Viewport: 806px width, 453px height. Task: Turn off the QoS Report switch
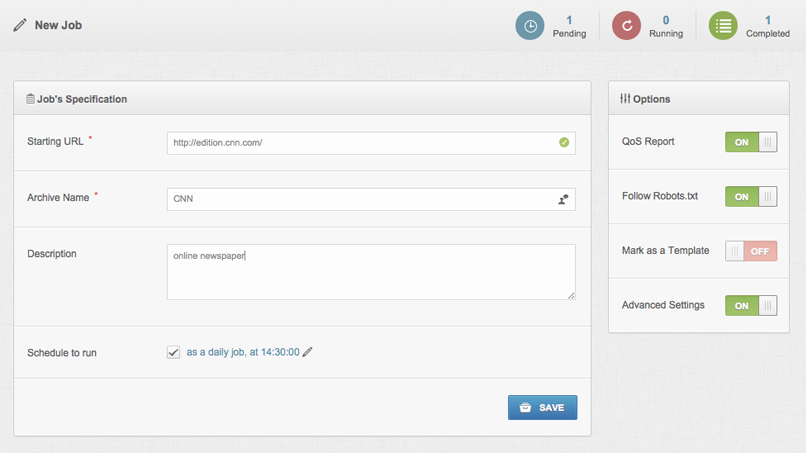coord(751,142)
